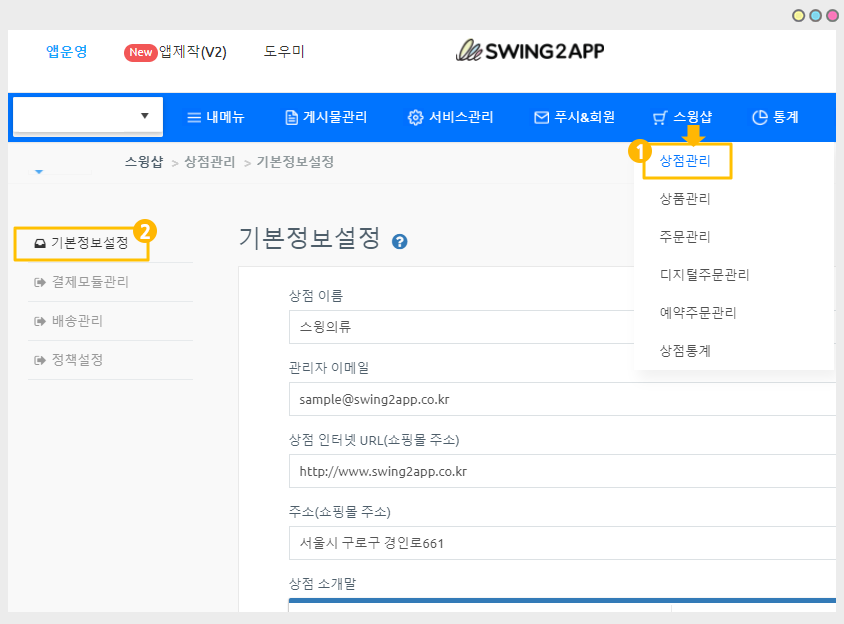Image resolution: width=844 pixels, height=624 pixels.
Task: Expand the small blue arrow below app selector
Action: tap(39, 172)
